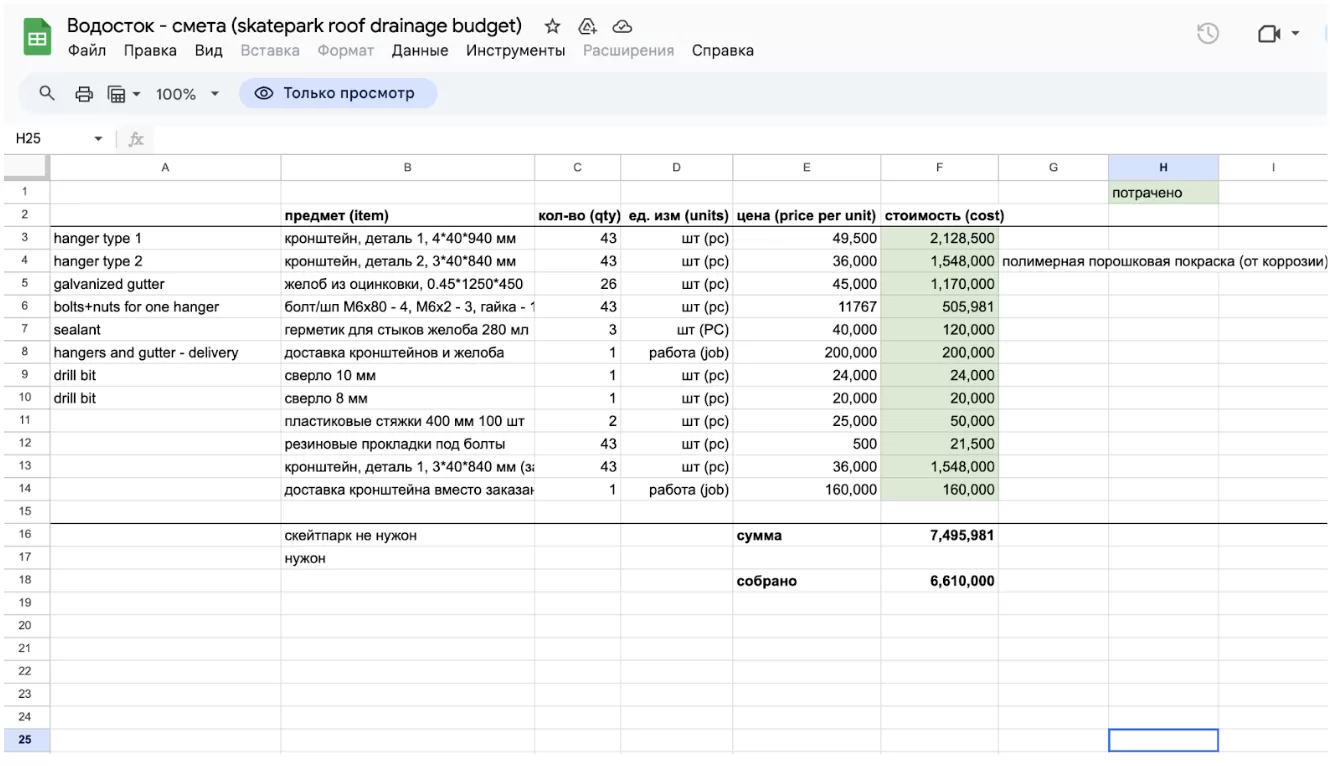Screen dimensions: 1330x766
Task: Open the filter views dropdown
Action: coord(124,94)
